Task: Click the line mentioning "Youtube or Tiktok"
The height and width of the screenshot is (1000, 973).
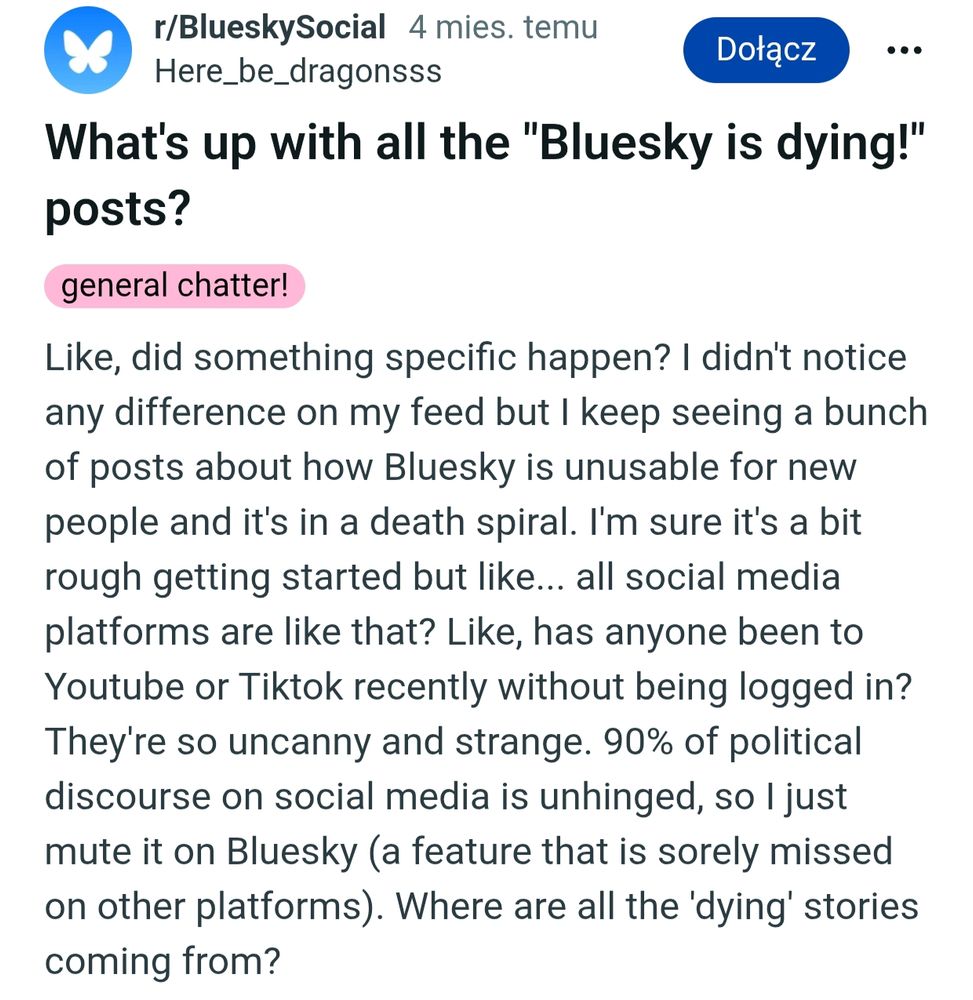Action: point(485,687)
